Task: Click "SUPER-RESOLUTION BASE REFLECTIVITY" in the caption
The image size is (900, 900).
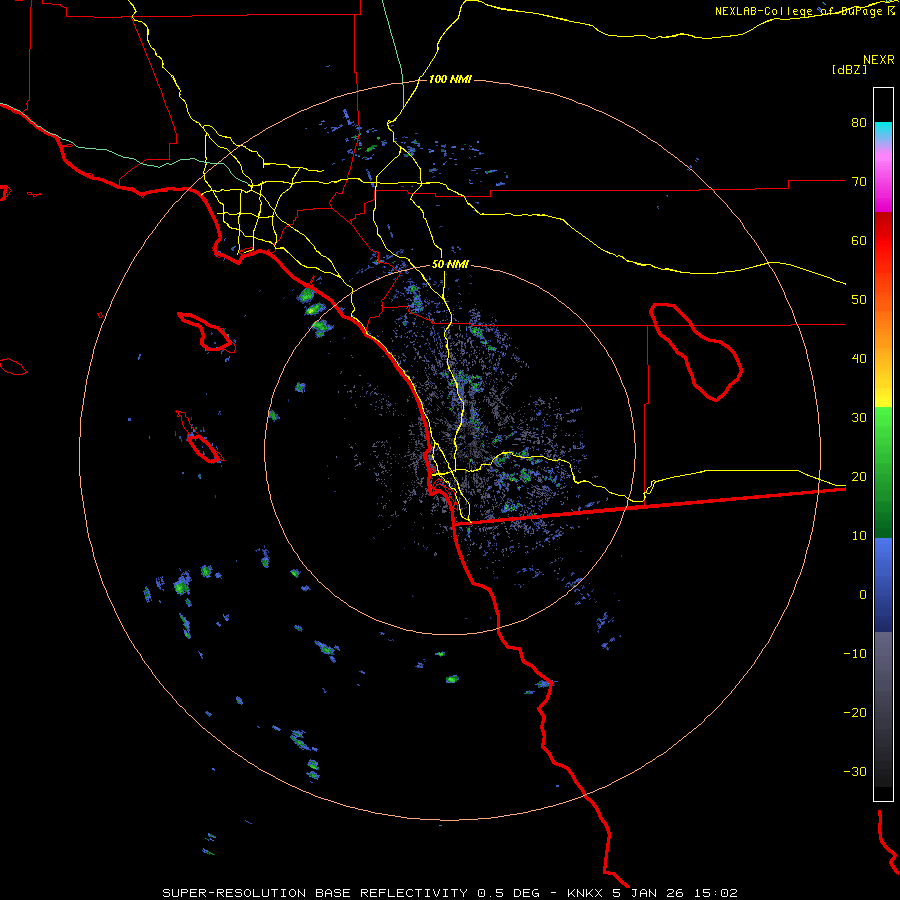Action: 315,893
